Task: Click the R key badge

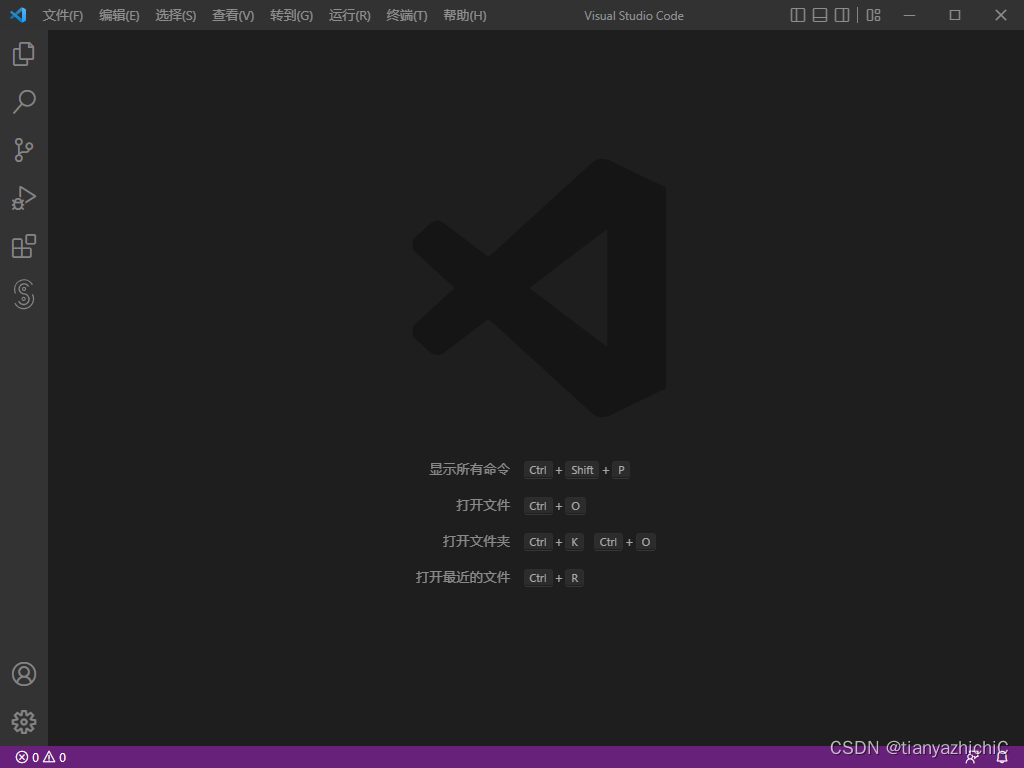Action: point(575,578)
